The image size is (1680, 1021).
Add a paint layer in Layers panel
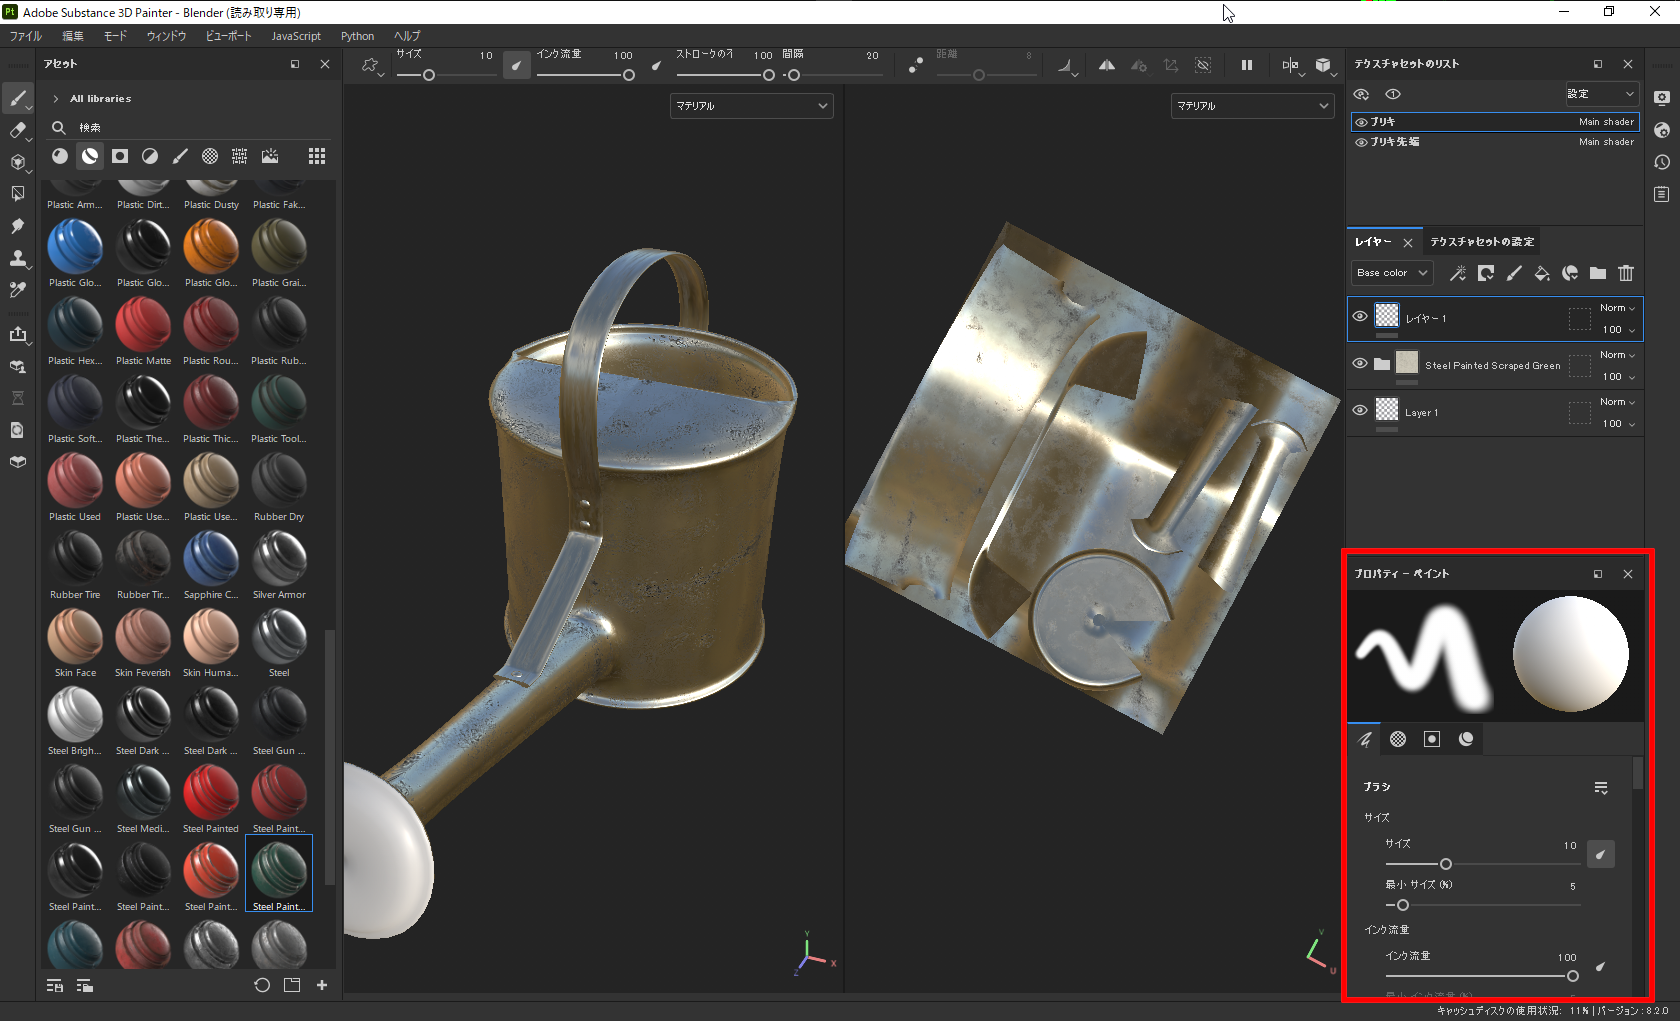[1514, 273]
